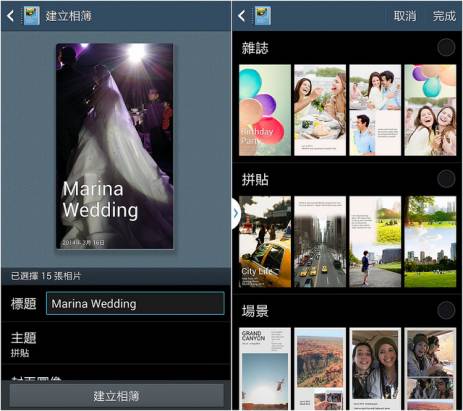Select the Grand Canyon template thumbnail
This screenshot has width=463, height=411.
[265, 369]
